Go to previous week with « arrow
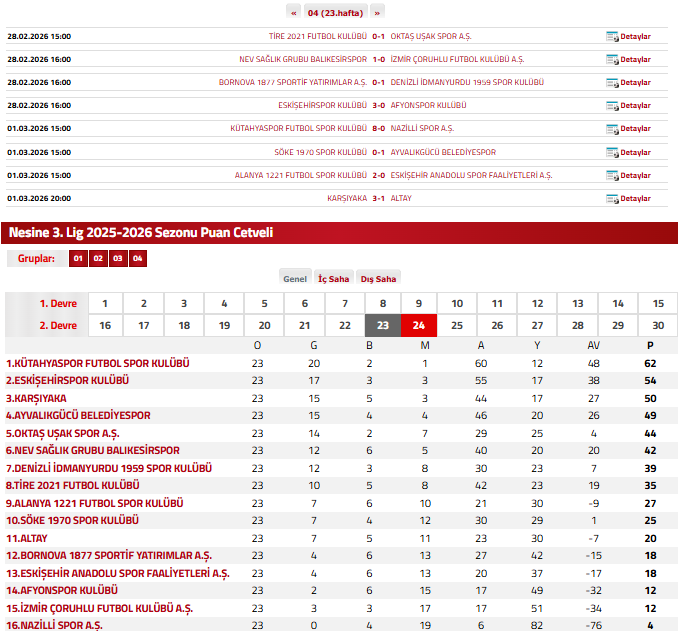679x631 pixels. point(294,13)
